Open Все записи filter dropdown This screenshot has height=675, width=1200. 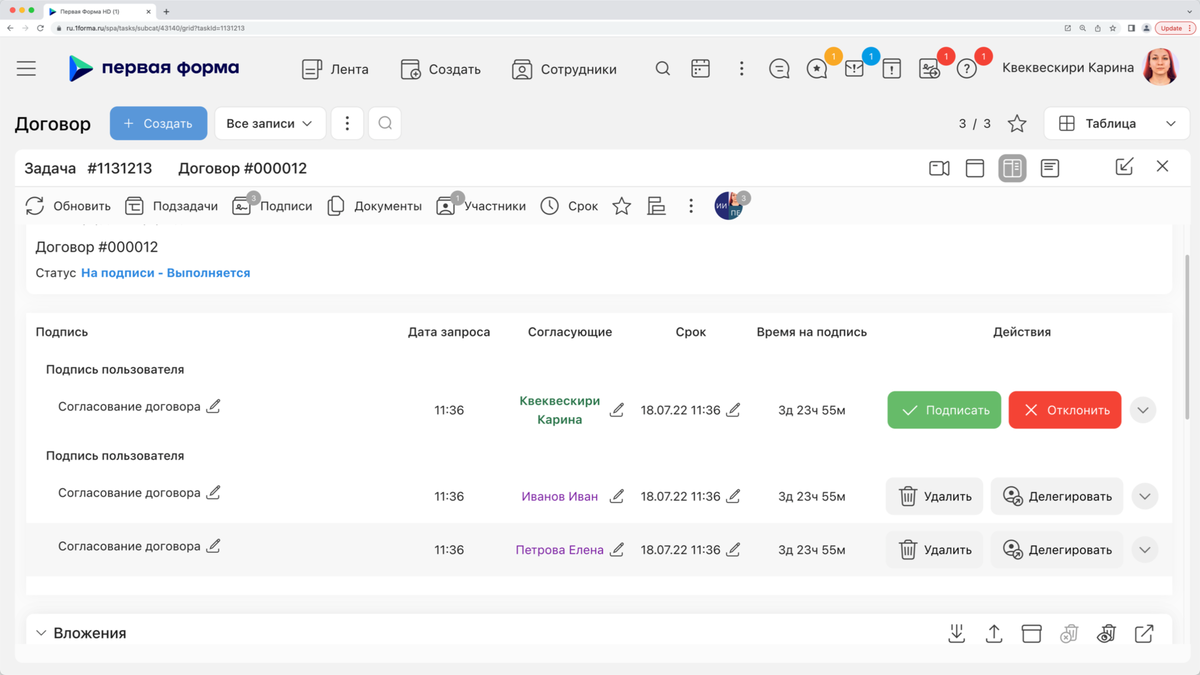tap(270, 123)
